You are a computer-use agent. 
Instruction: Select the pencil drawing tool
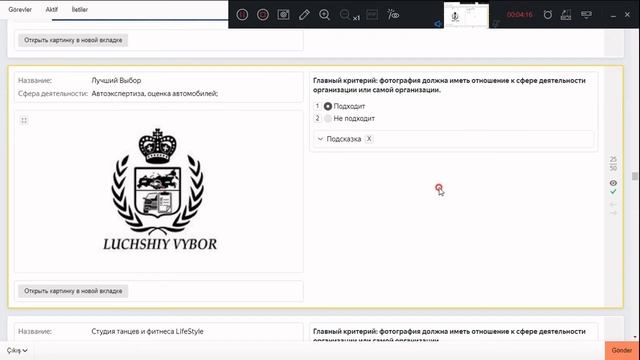point(304,15)
